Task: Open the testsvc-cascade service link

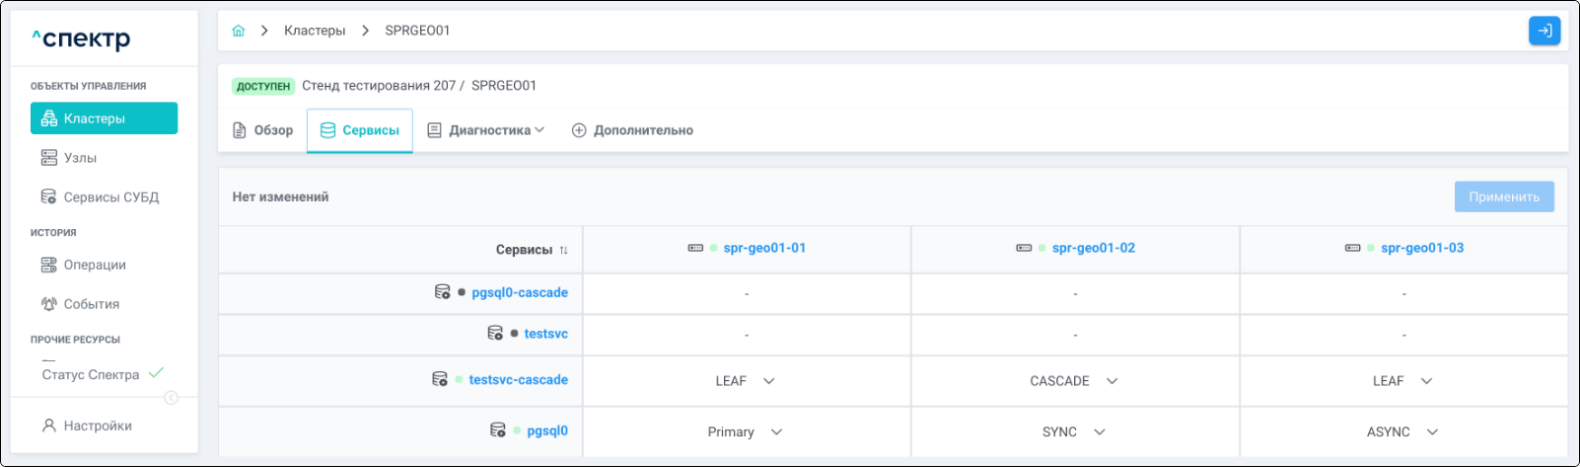Action: (518, 380)
